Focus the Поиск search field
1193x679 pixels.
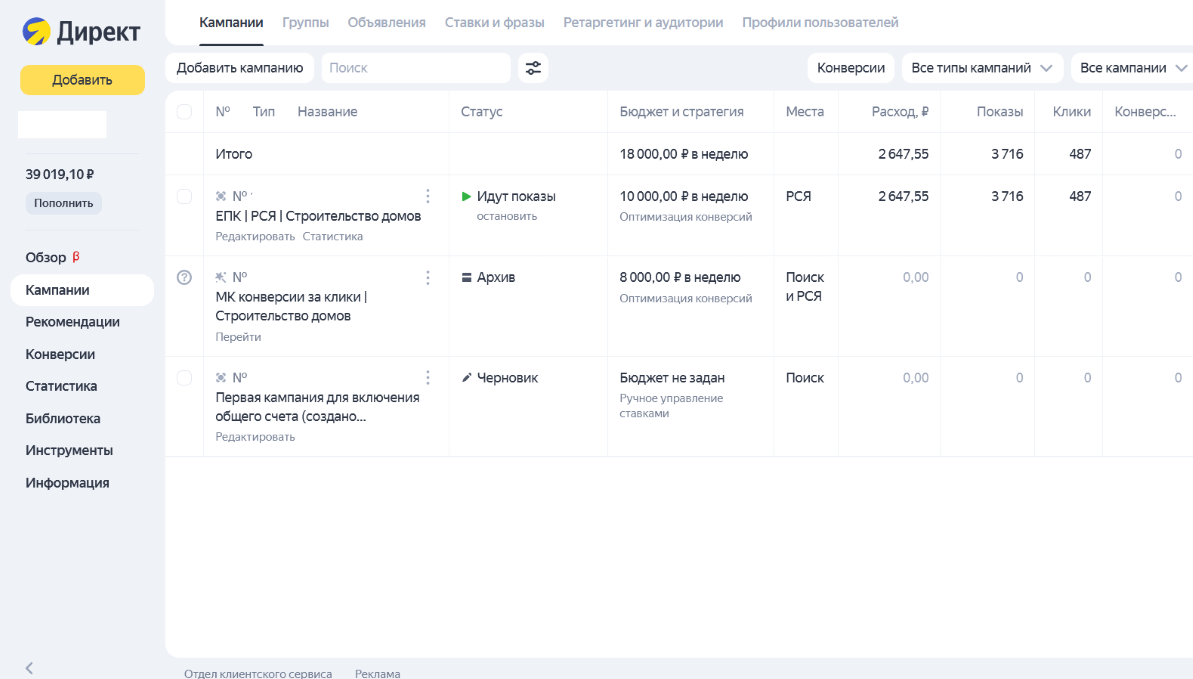[416, 68]
